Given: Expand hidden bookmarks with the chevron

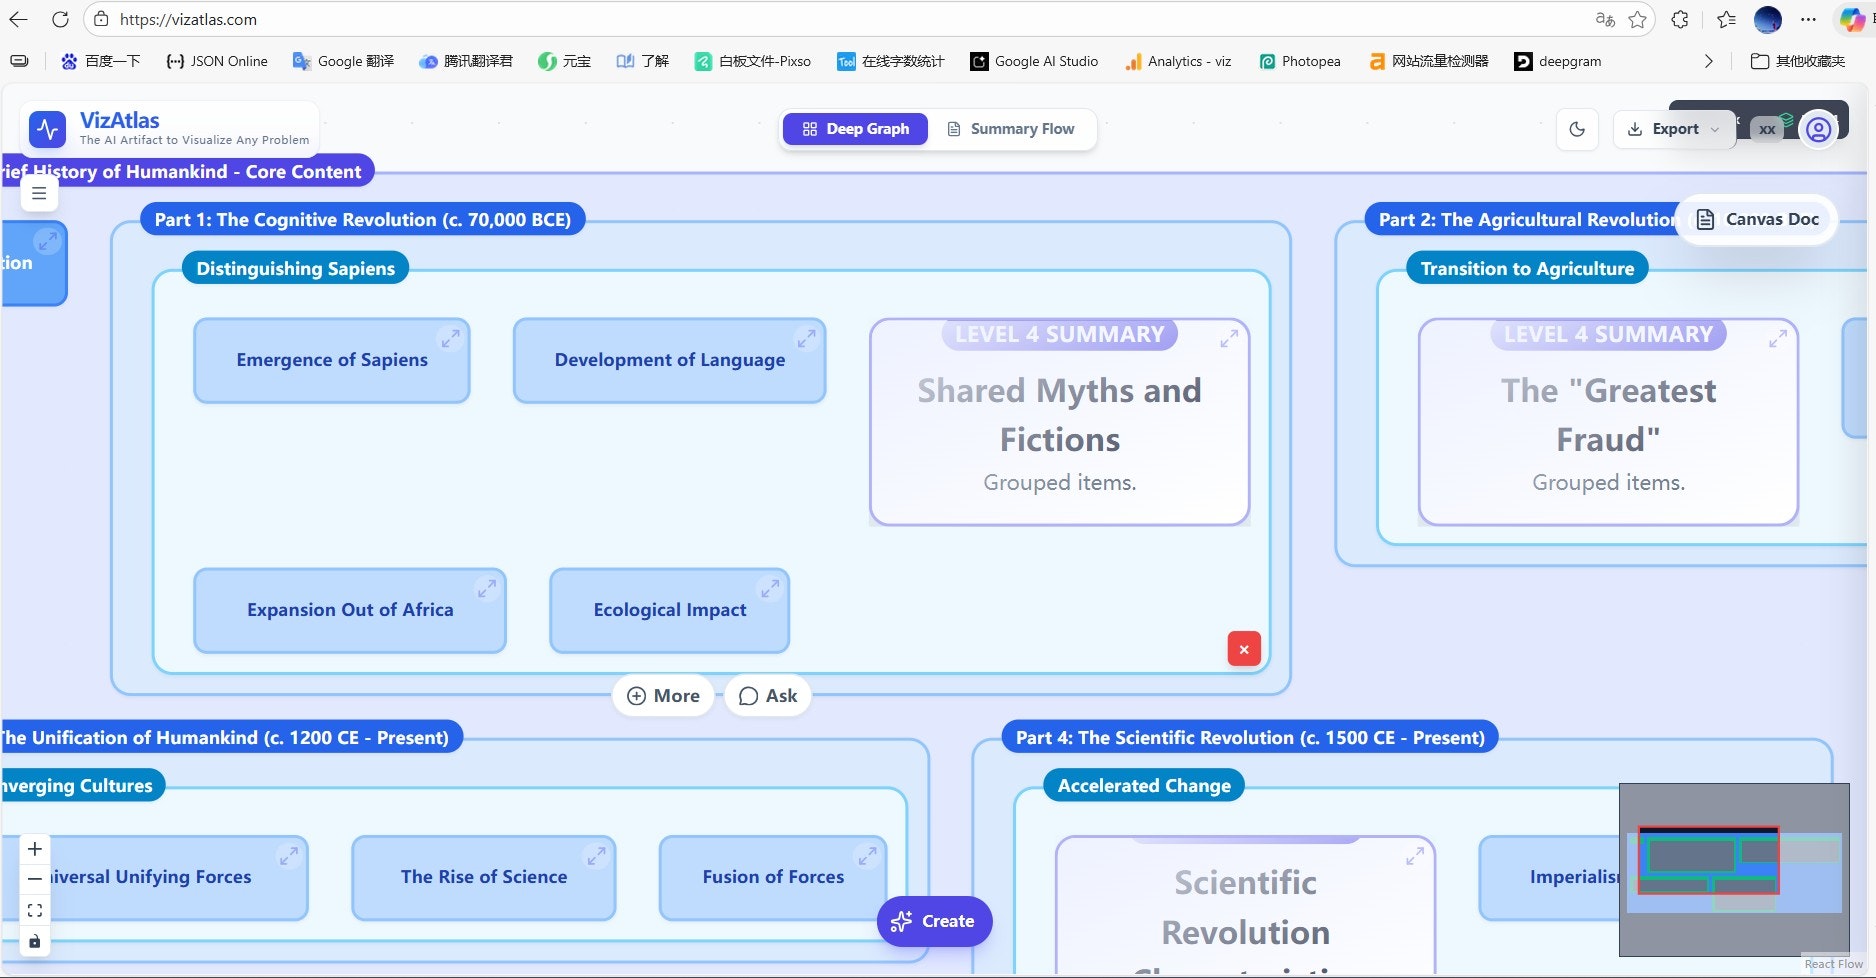Looking at the screenshot, I should coord(1708,61).
